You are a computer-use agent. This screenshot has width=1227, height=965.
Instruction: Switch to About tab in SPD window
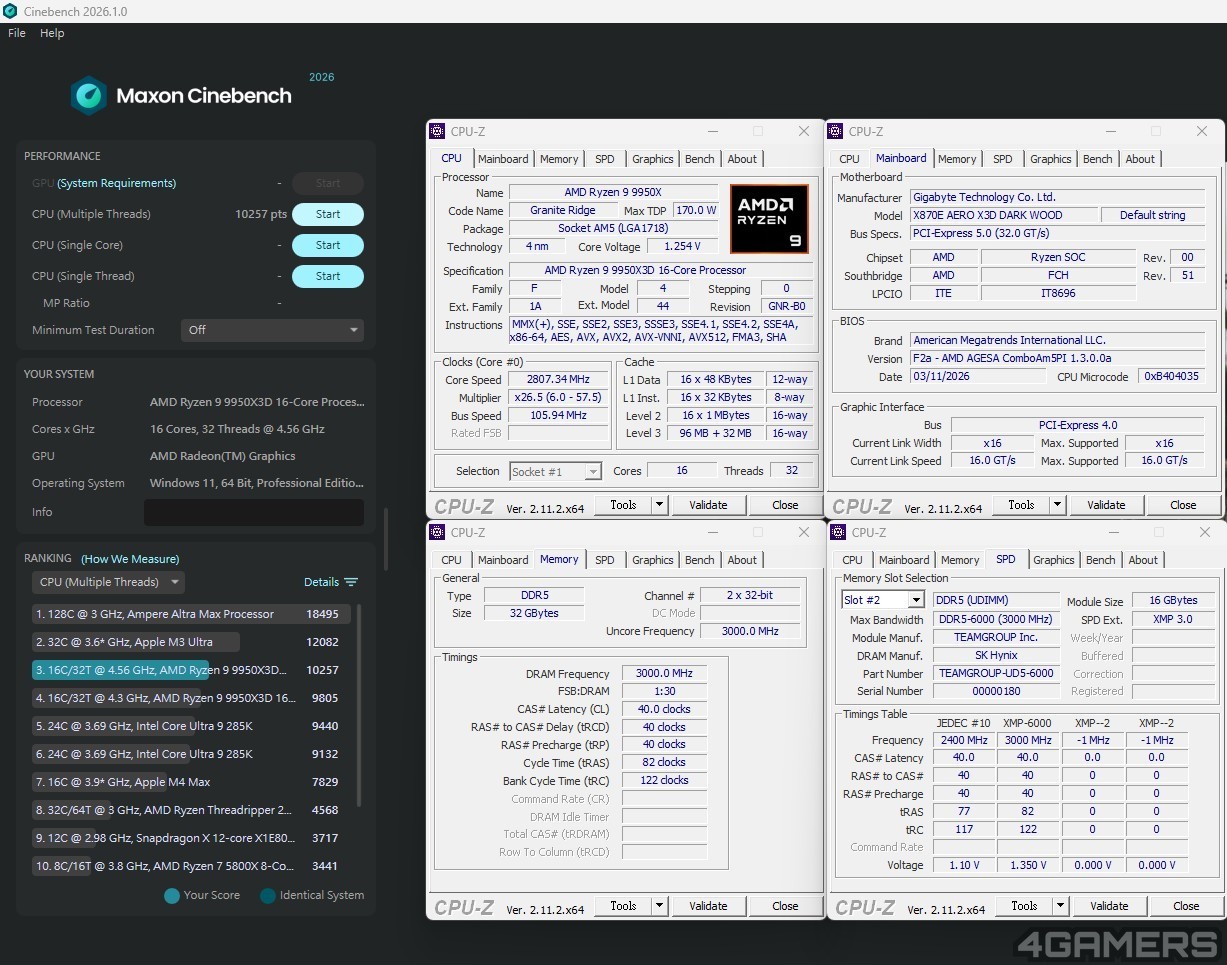coord(1143,560)
